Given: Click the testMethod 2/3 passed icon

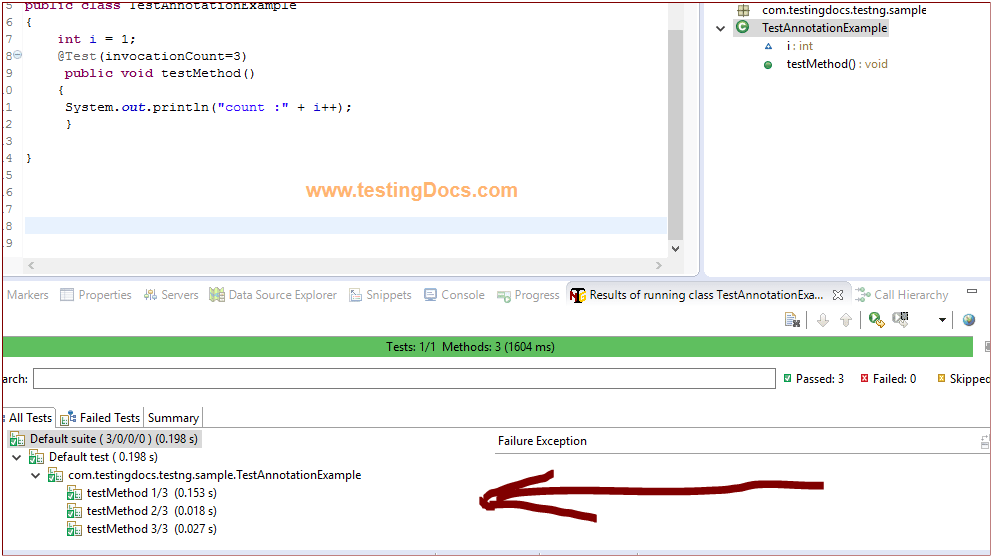Looking at the screenshot, I should 74,511.
